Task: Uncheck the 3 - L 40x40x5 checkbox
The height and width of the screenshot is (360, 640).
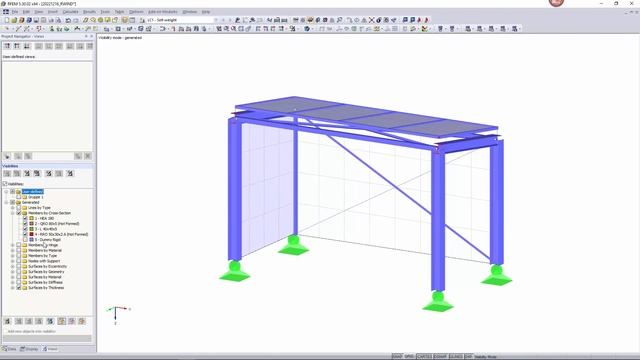Action: (25, 229)
